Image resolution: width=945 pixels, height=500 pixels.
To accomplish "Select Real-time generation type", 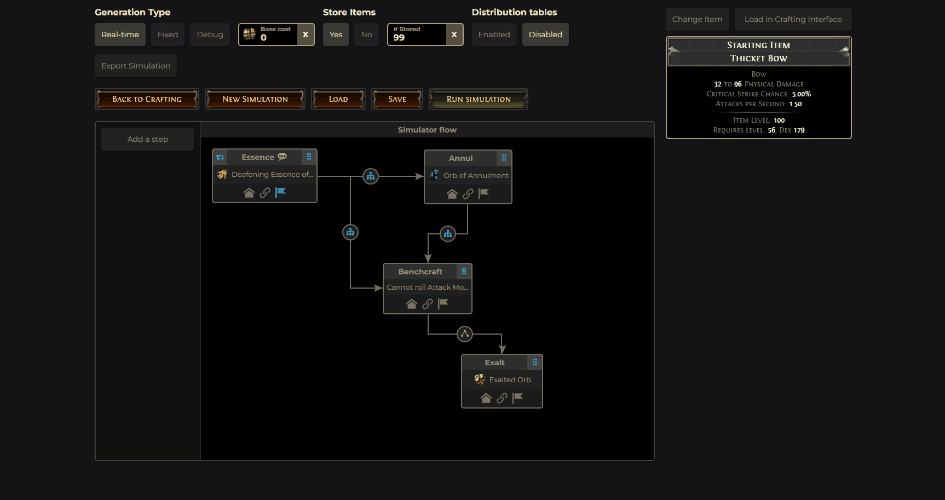I will tap(120, 34).
